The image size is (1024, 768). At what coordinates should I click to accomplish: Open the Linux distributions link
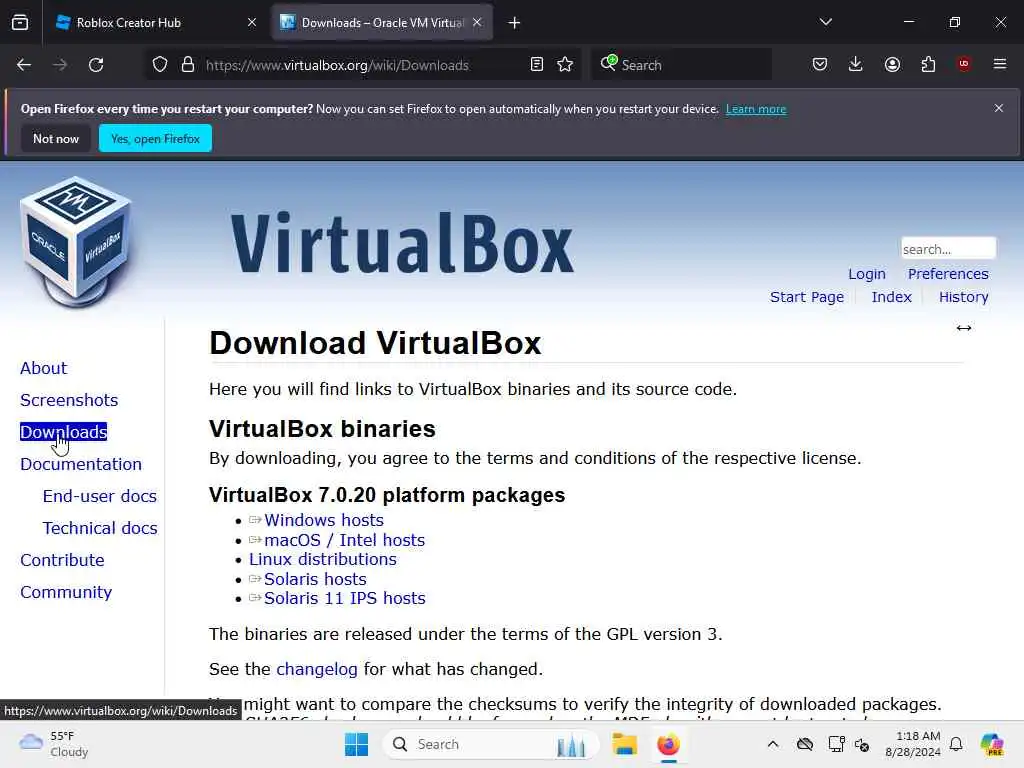coord(323,560)
